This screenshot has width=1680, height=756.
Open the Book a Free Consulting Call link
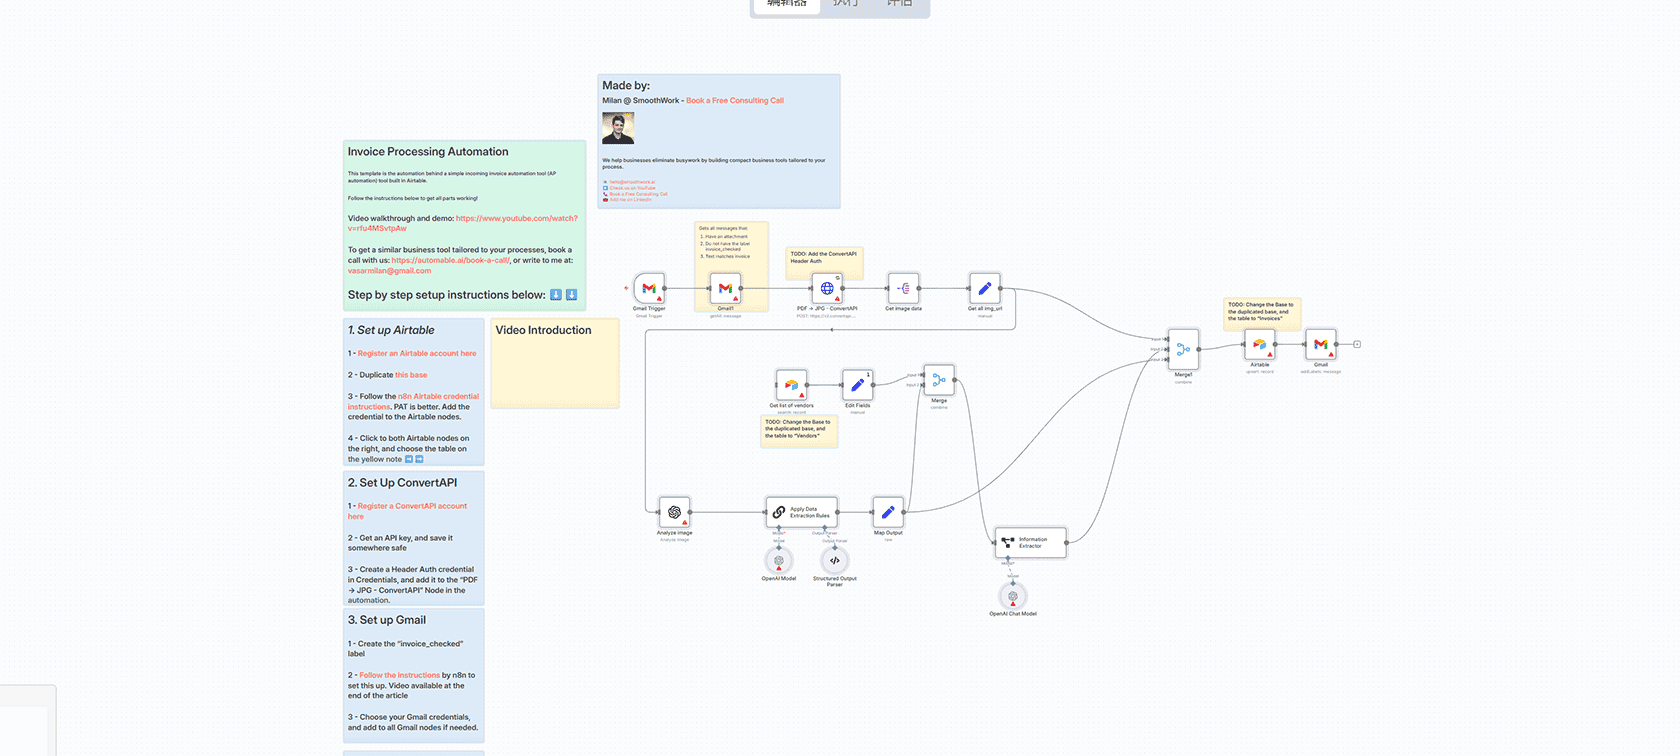click(735, 101)
